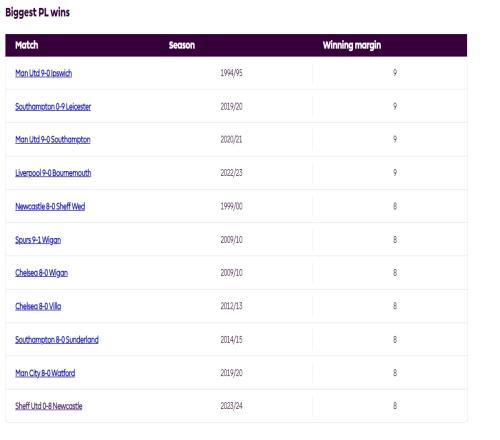Select the 2014/15 season cell

click(231, 339)
